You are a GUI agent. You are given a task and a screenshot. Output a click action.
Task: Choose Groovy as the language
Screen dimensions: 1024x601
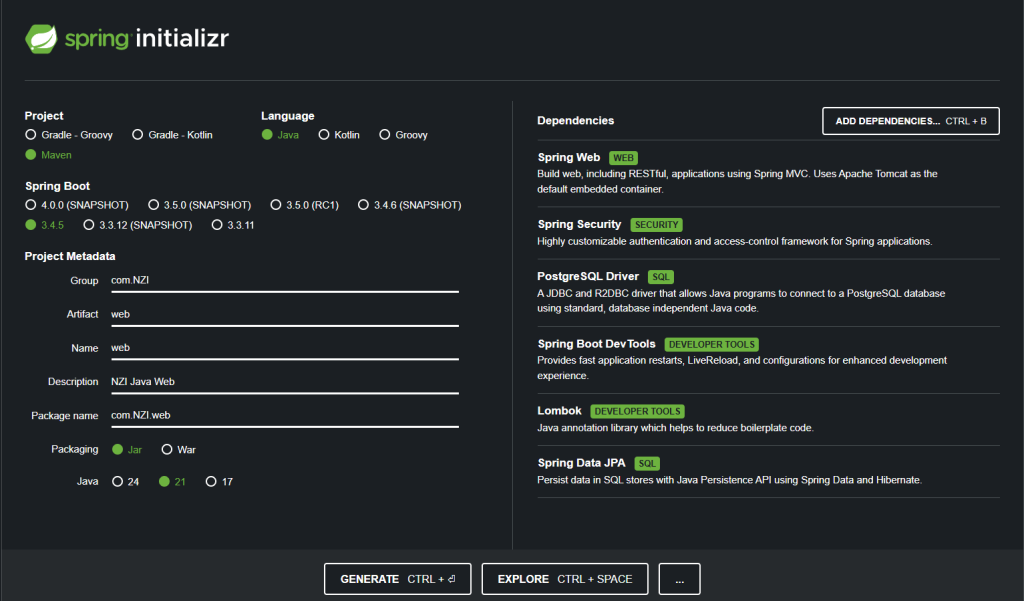pyautogui.click(x=404, y=135)
